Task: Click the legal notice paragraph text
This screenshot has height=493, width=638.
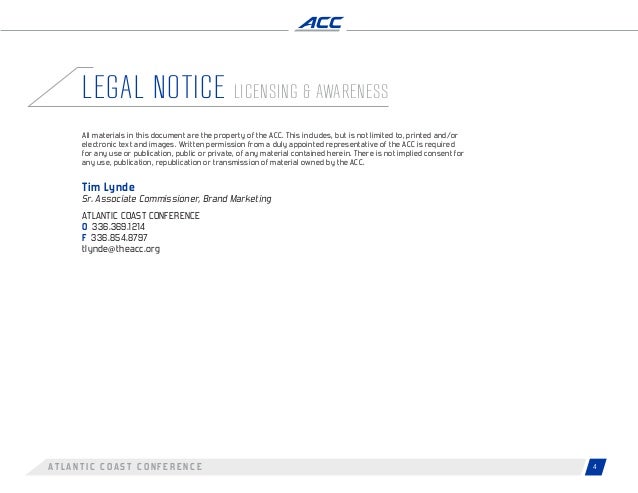Action: point(273,149)
